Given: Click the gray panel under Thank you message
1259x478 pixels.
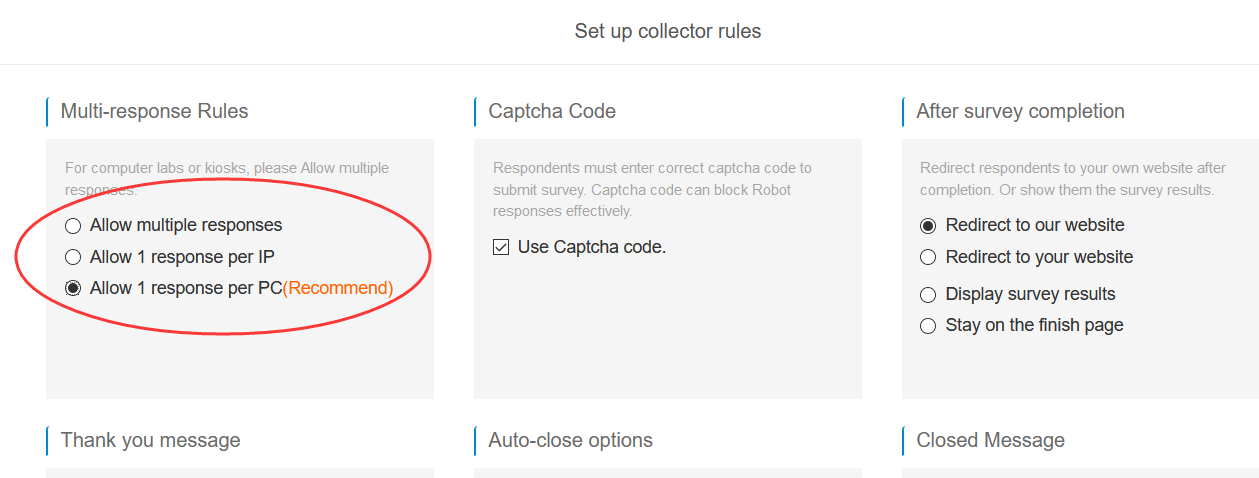Looking at the screenshot, I should [x=240, y=472].
